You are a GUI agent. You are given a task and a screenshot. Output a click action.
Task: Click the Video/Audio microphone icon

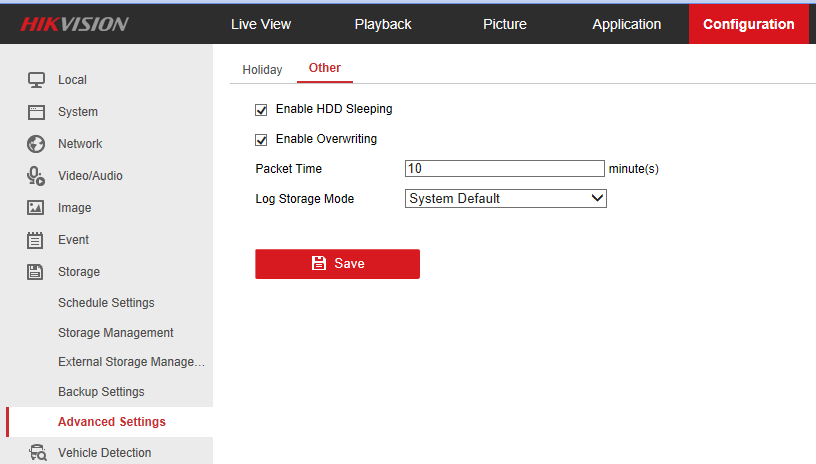(36, 176)
